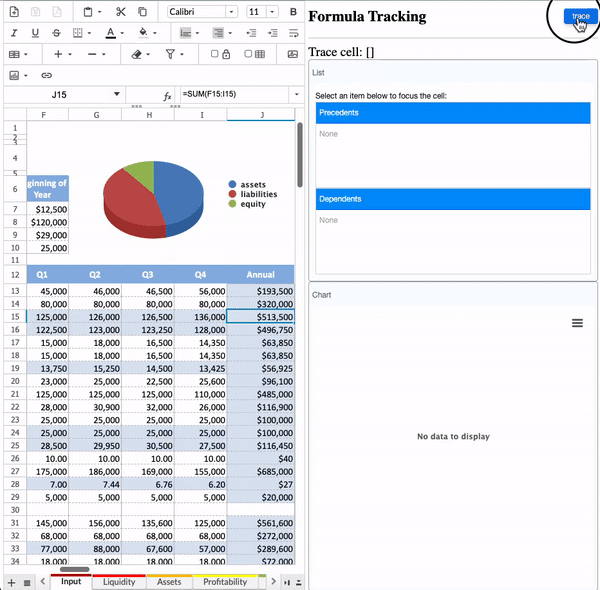Expand the filter options dropdown arrow
Screen dimensions: 600x590
pos(182,54)
